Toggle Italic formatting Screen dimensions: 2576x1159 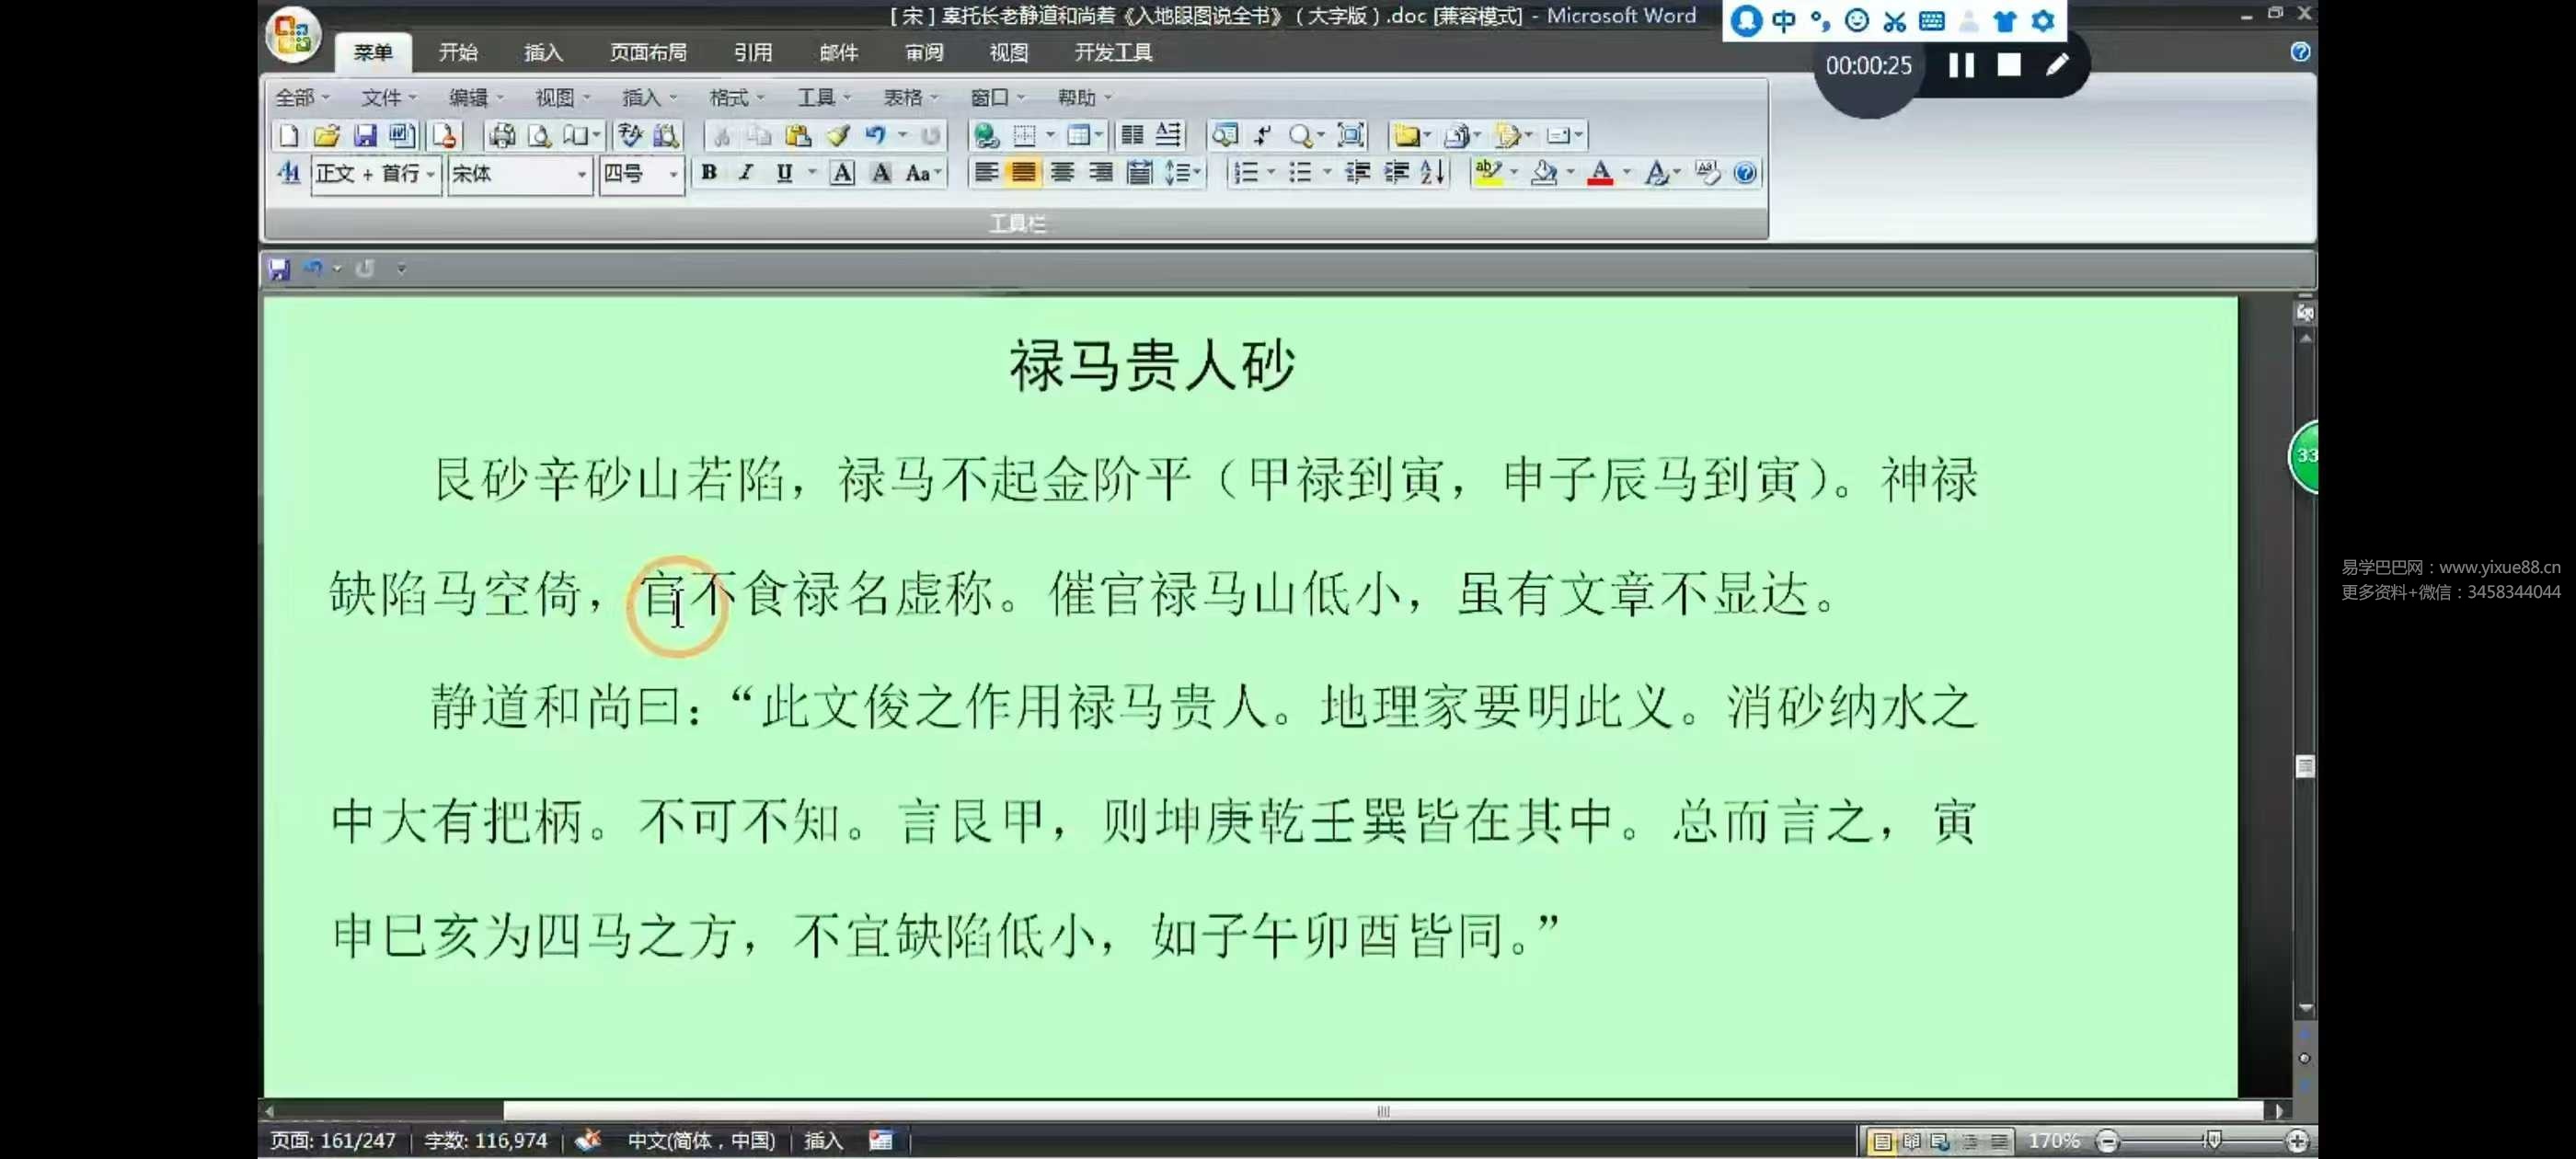click(745, 173)
